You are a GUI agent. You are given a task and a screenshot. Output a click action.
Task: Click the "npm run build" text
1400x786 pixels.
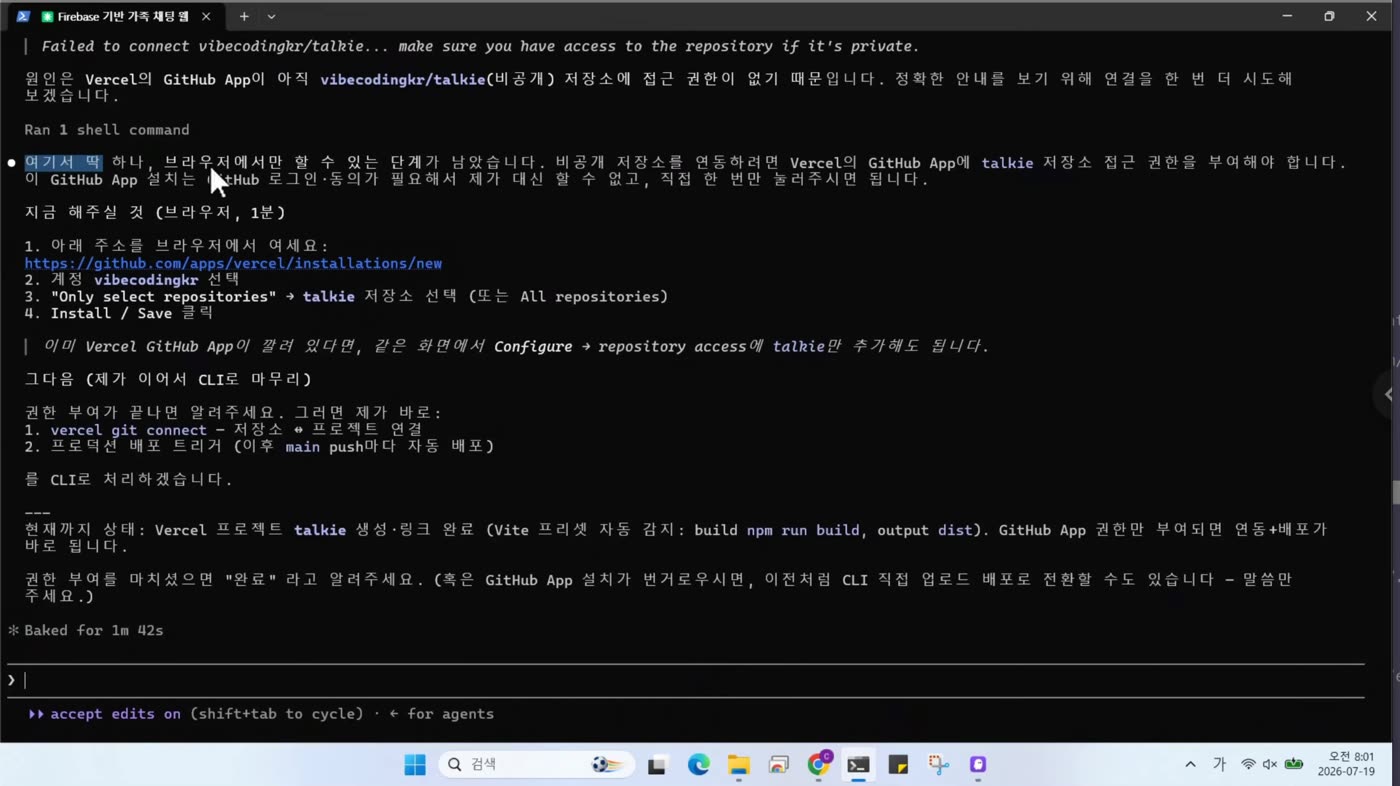803,531
